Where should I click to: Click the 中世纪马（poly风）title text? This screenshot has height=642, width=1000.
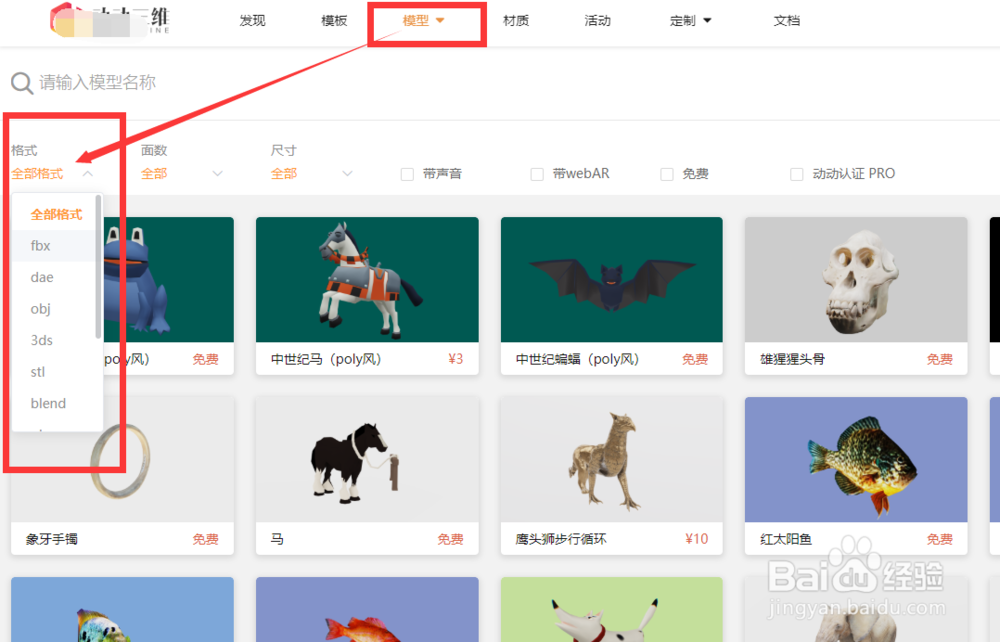pos(326,359)
